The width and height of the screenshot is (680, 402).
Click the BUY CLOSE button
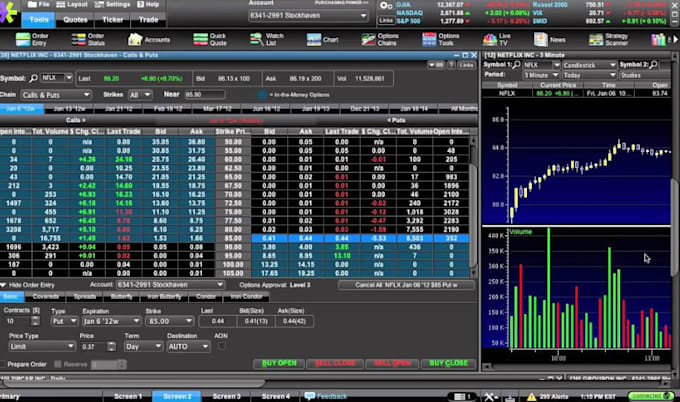click(448, 363)
